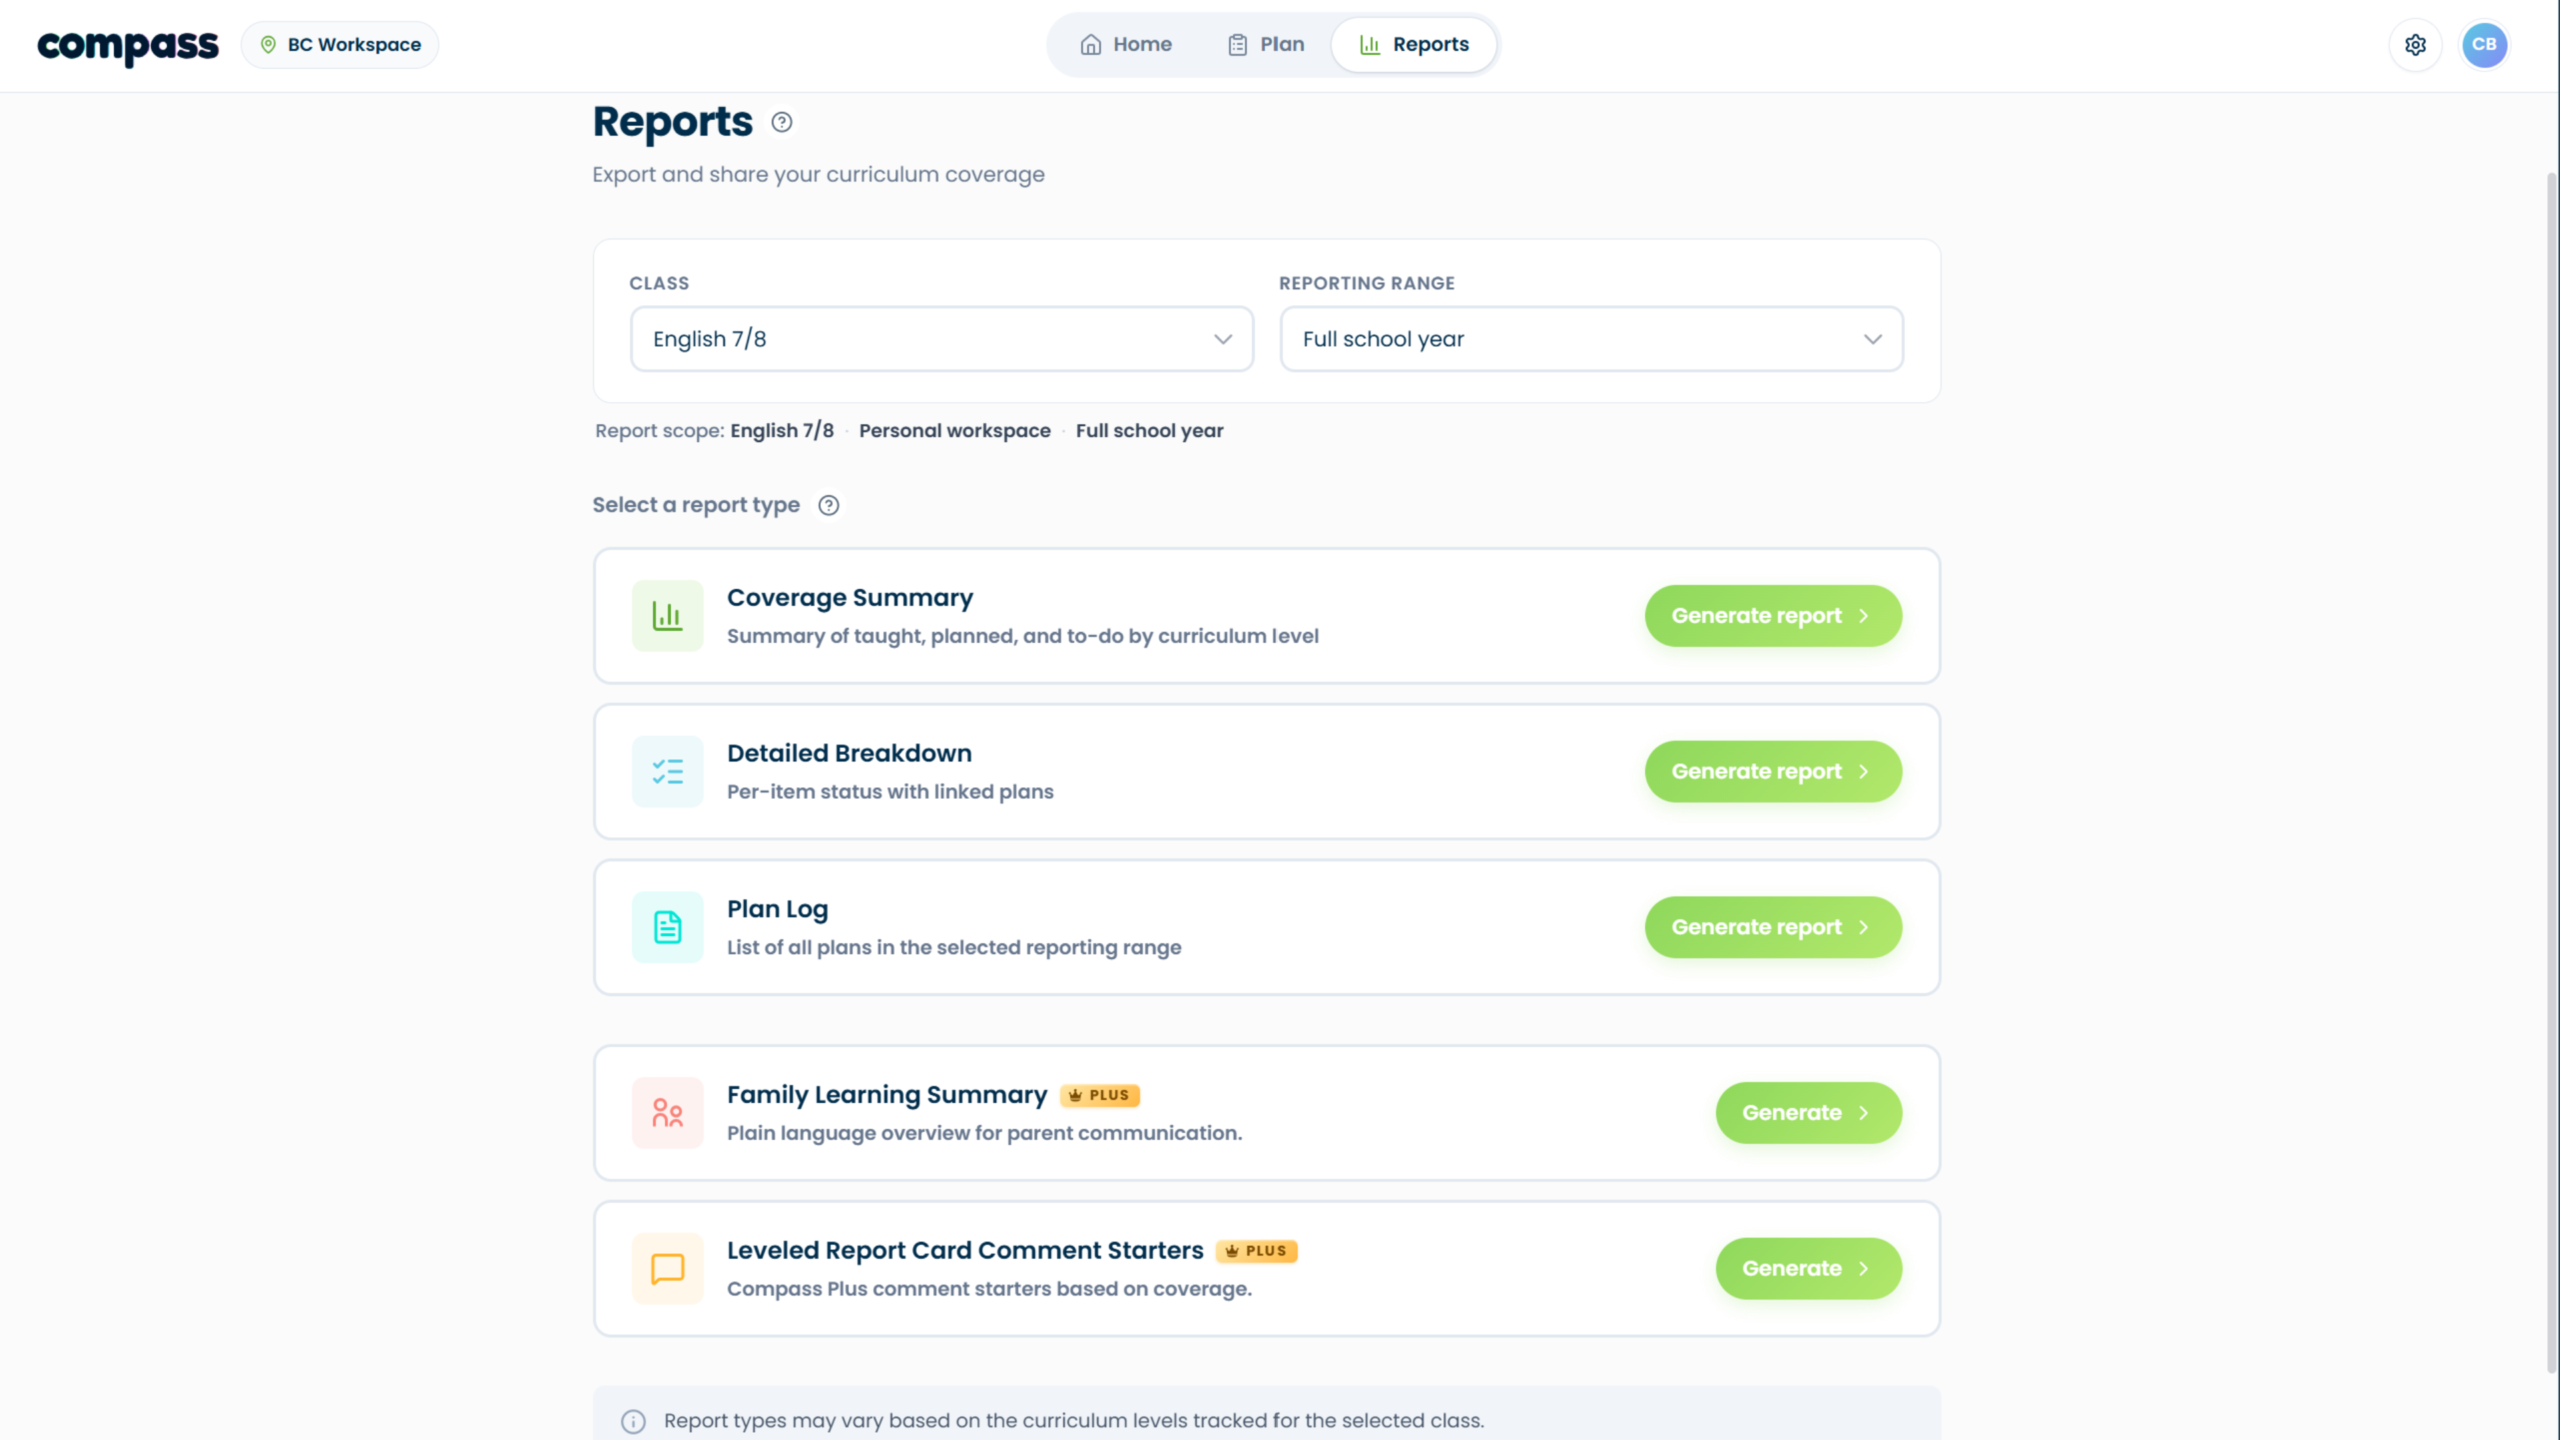2560x1440 pixels.
Task: Generate Leveled Report Card Comment Starters
Action: (x=1808, y=1269)
